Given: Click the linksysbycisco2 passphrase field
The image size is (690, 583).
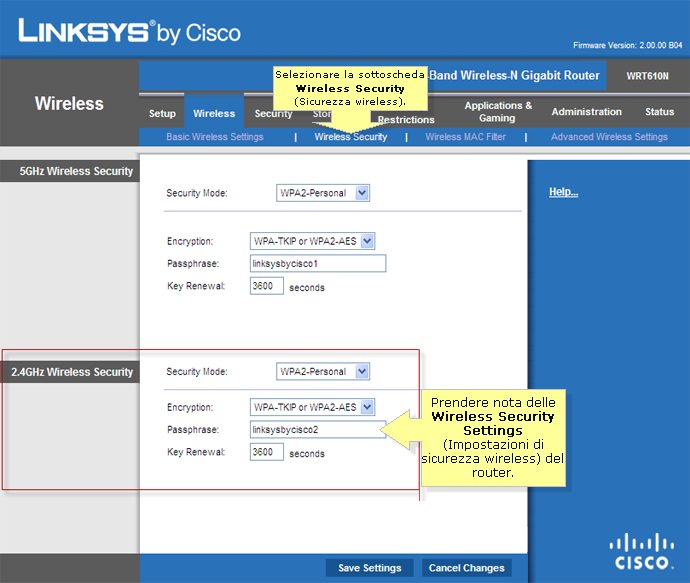Looking at the screenshot, I should click(318, 429).
